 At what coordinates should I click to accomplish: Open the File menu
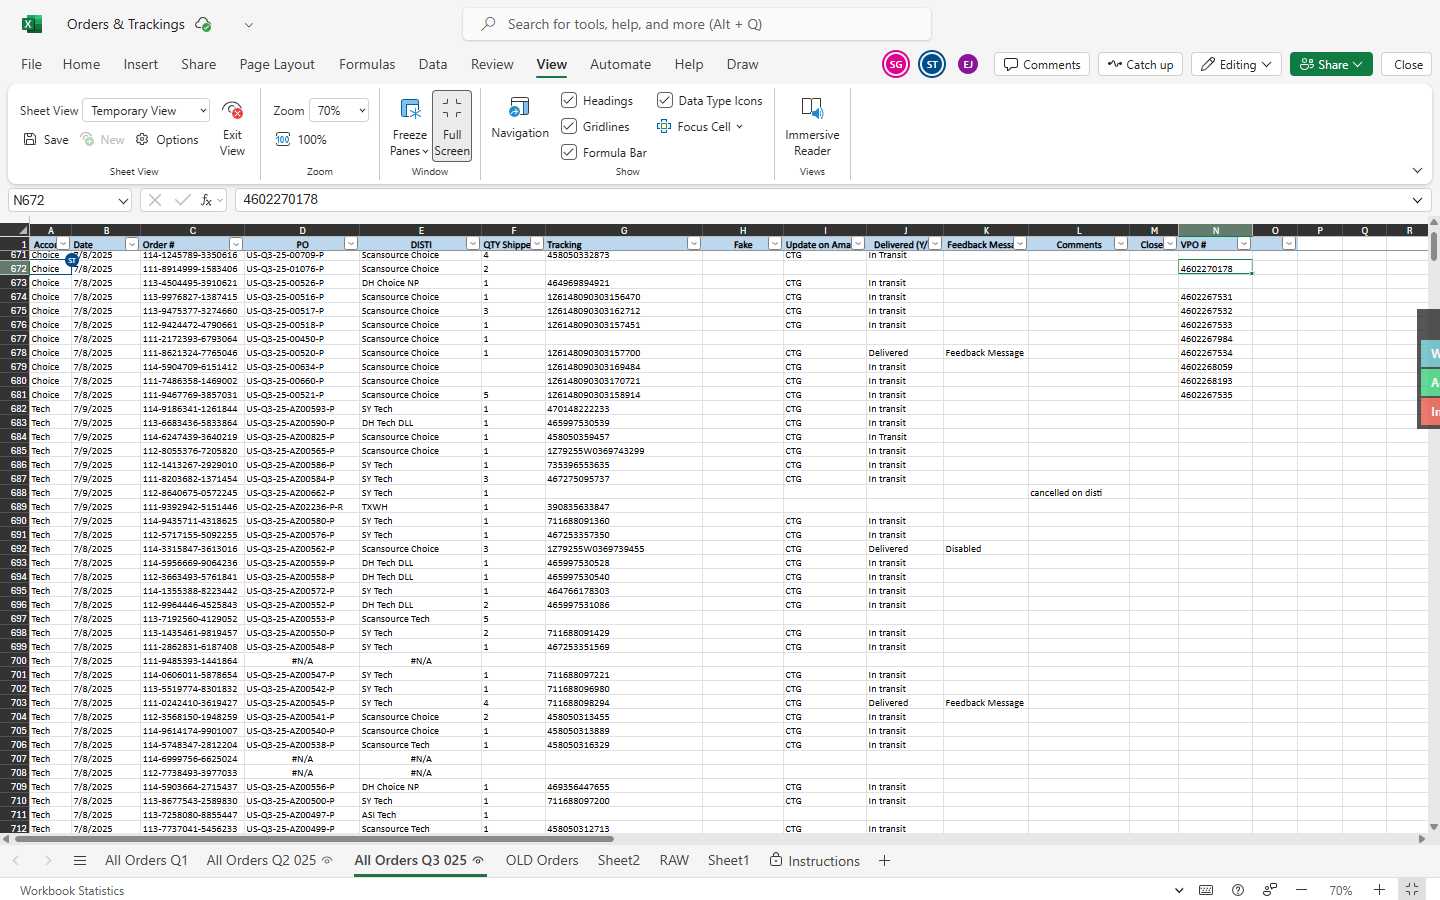(x=31, y=64)
